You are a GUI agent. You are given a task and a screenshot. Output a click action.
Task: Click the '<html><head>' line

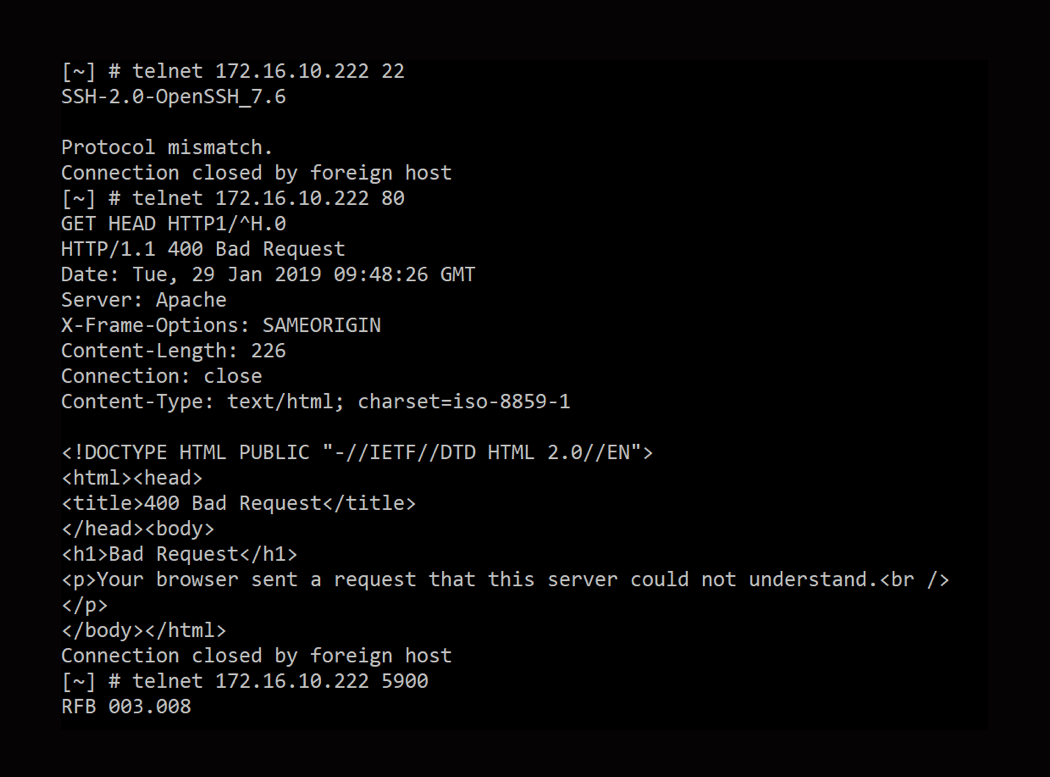pyautogui.click(x=131, y=478)
